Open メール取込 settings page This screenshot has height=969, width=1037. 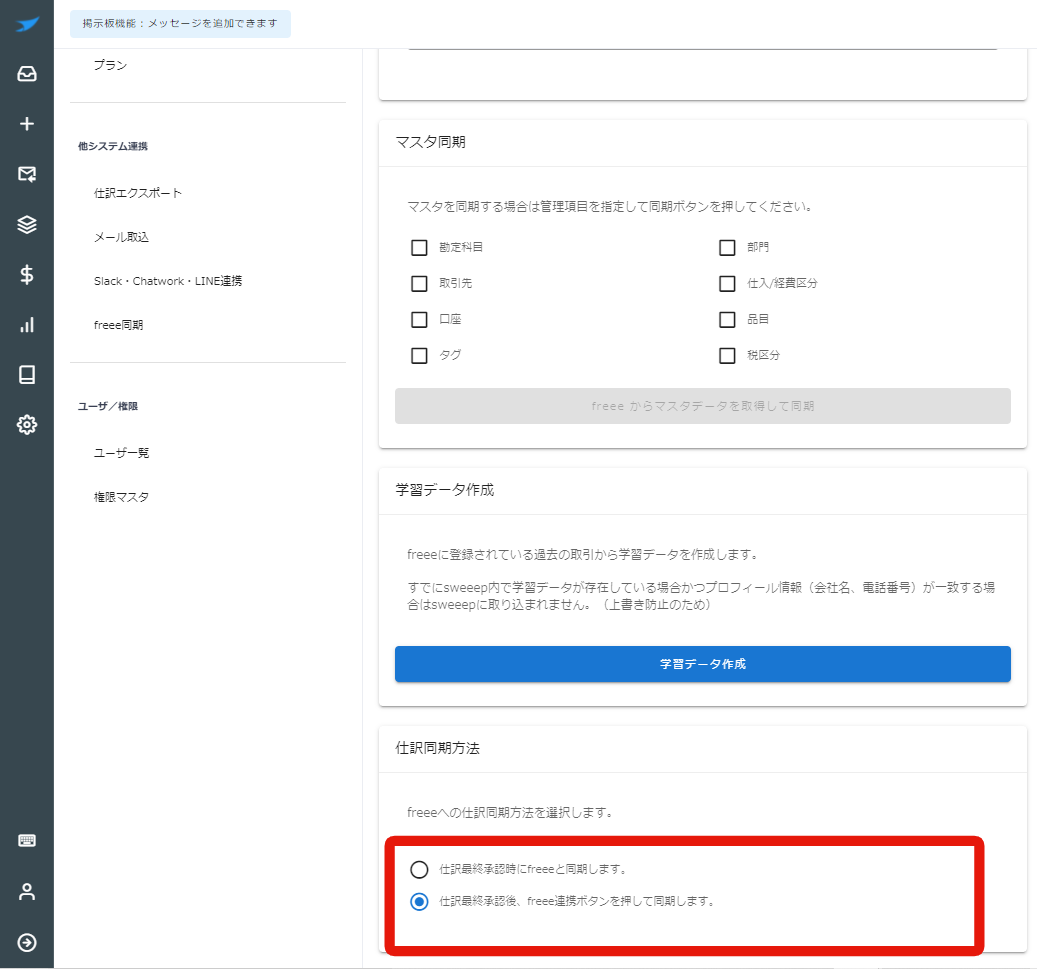tap(121, 237)
